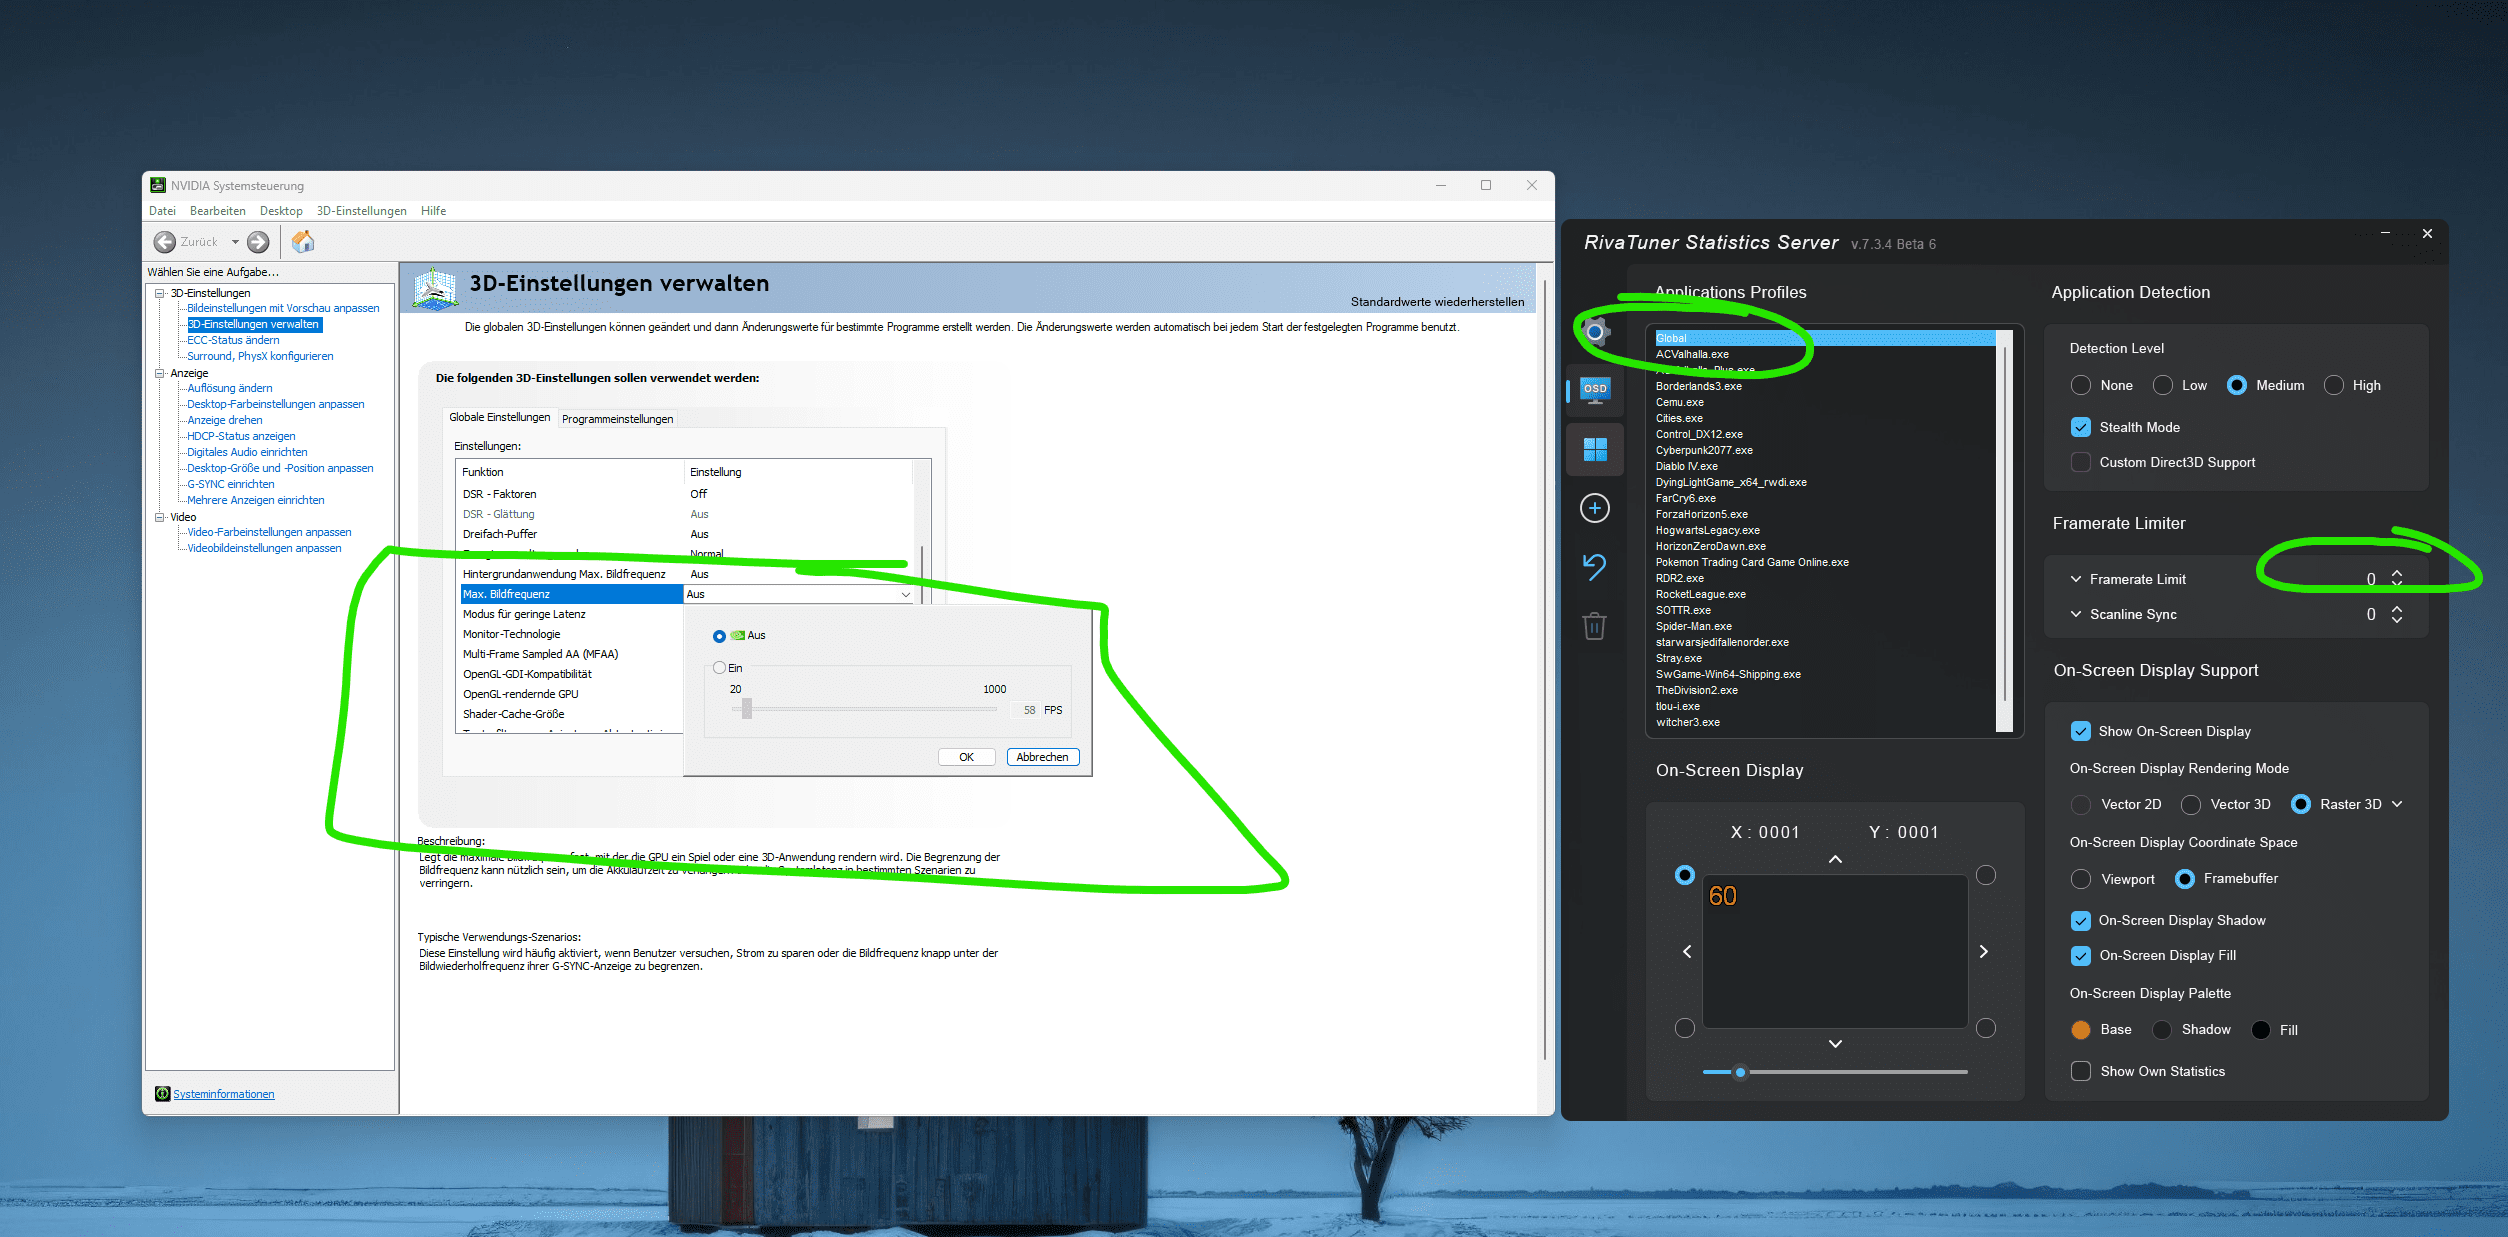
Task: Collapse the 3D-Einstellungen tree node
Action: 160,293
